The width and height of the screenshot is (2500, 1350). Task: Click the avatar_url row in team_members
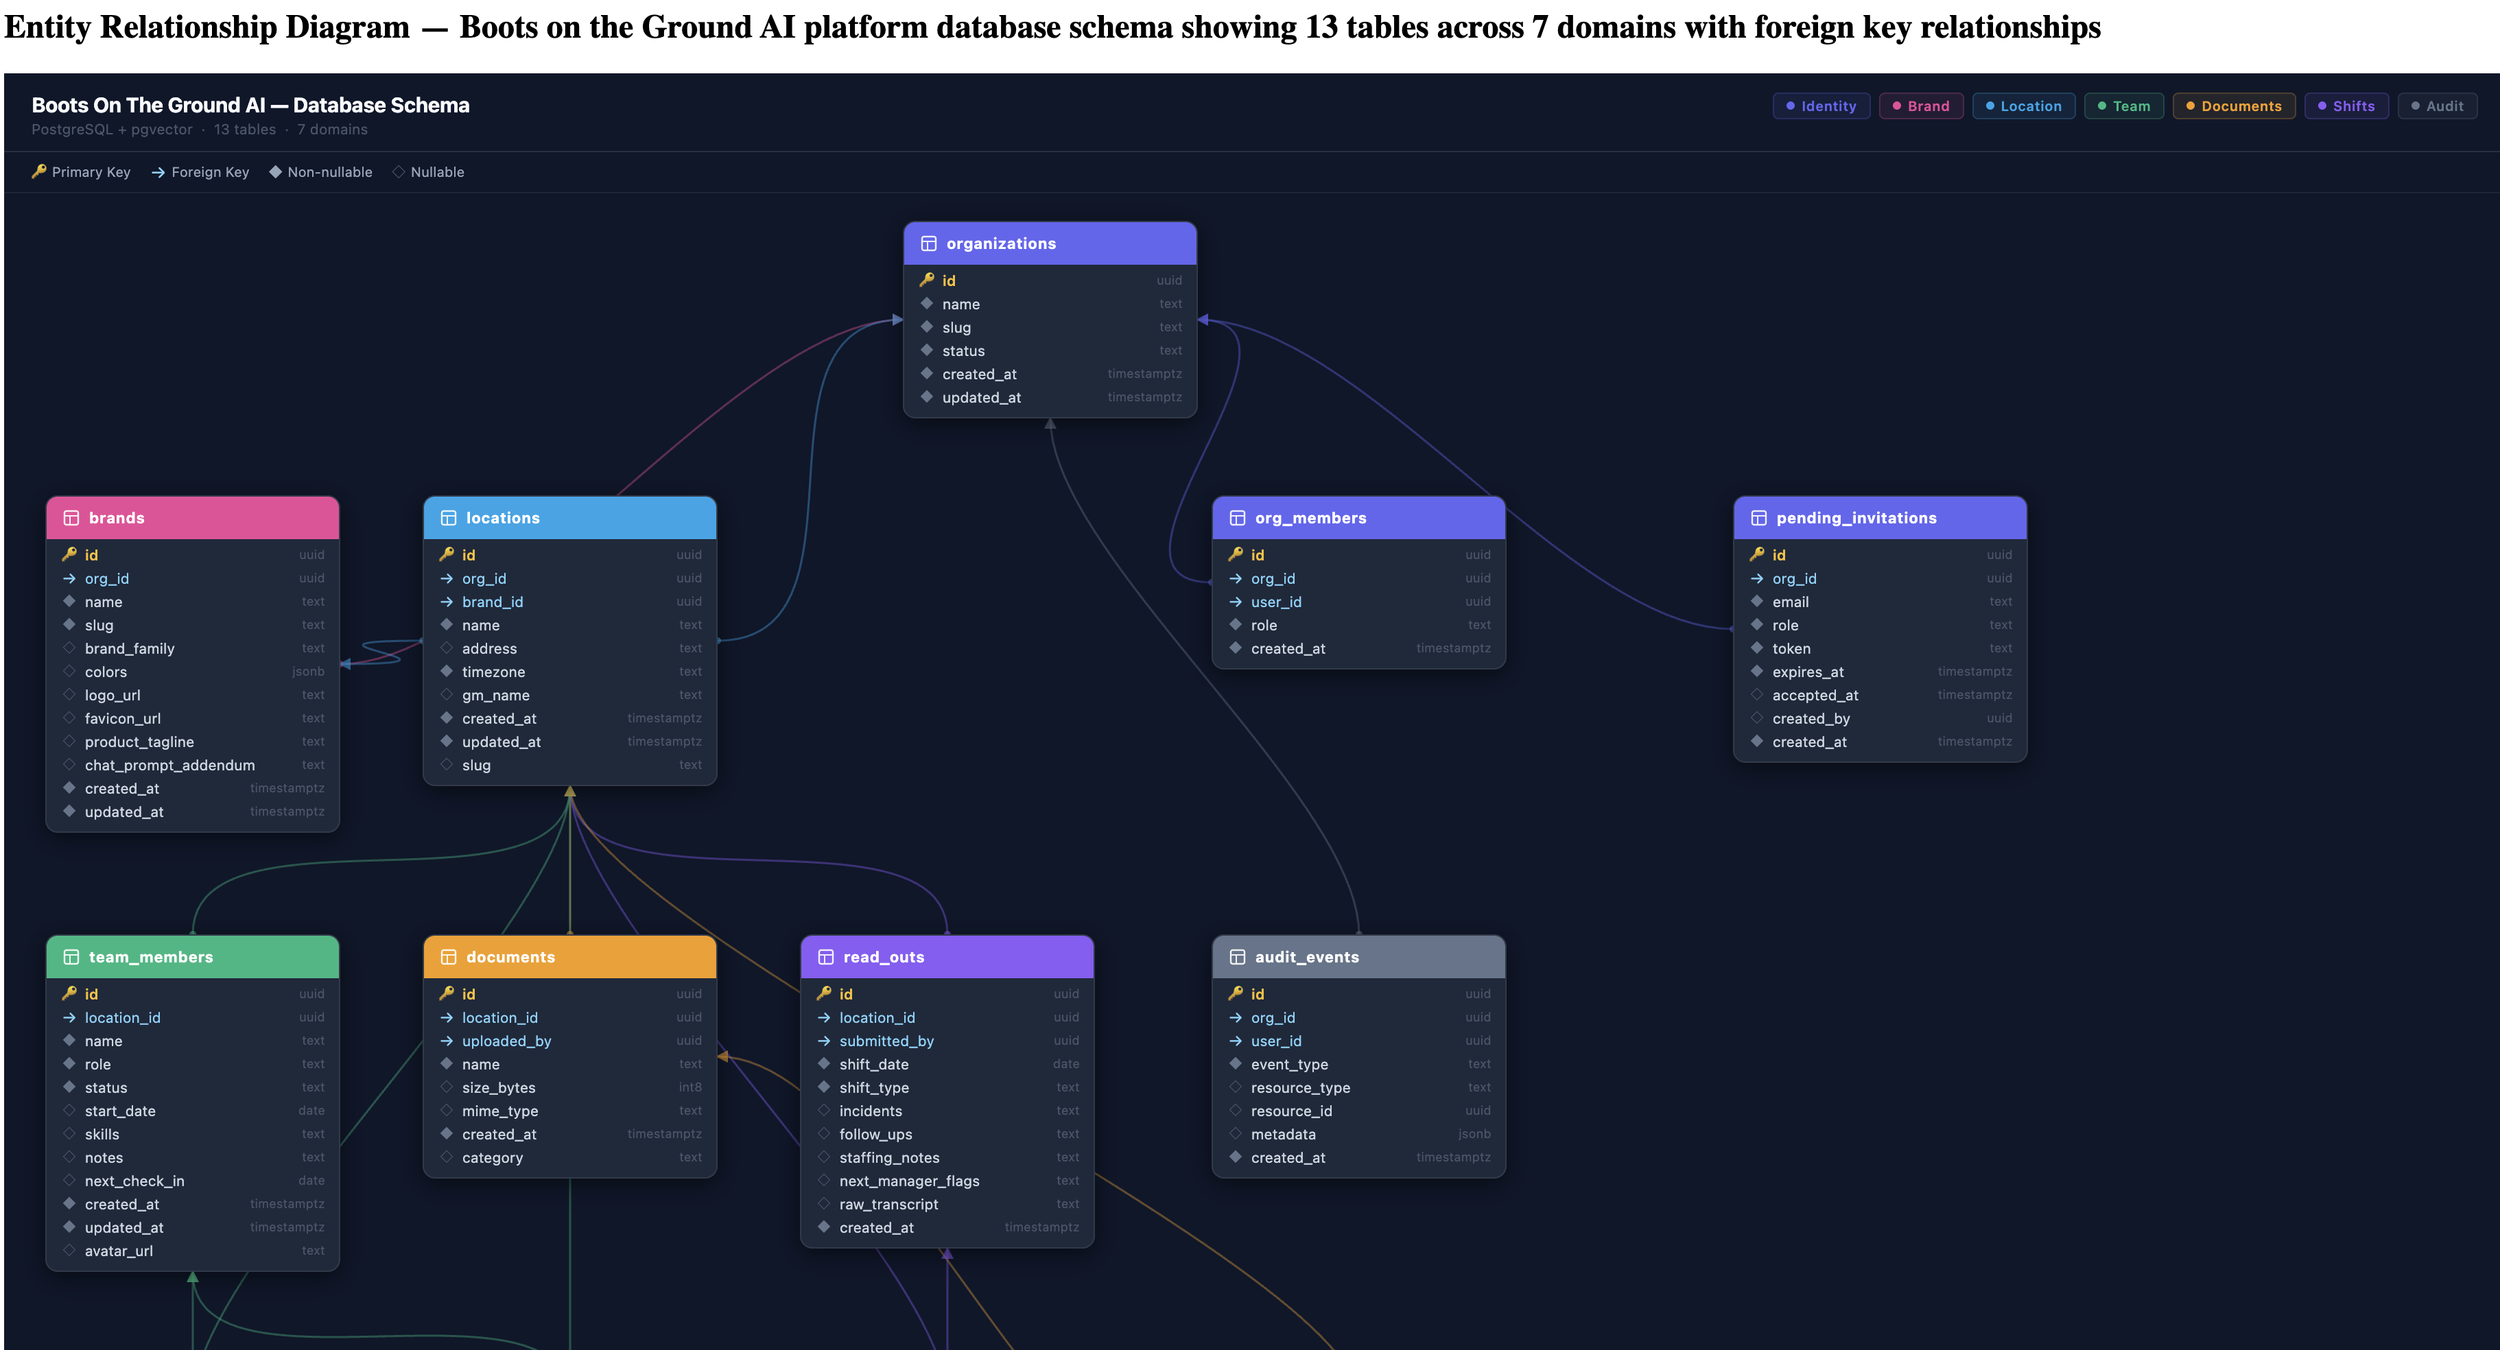[x=193, y=1251]
